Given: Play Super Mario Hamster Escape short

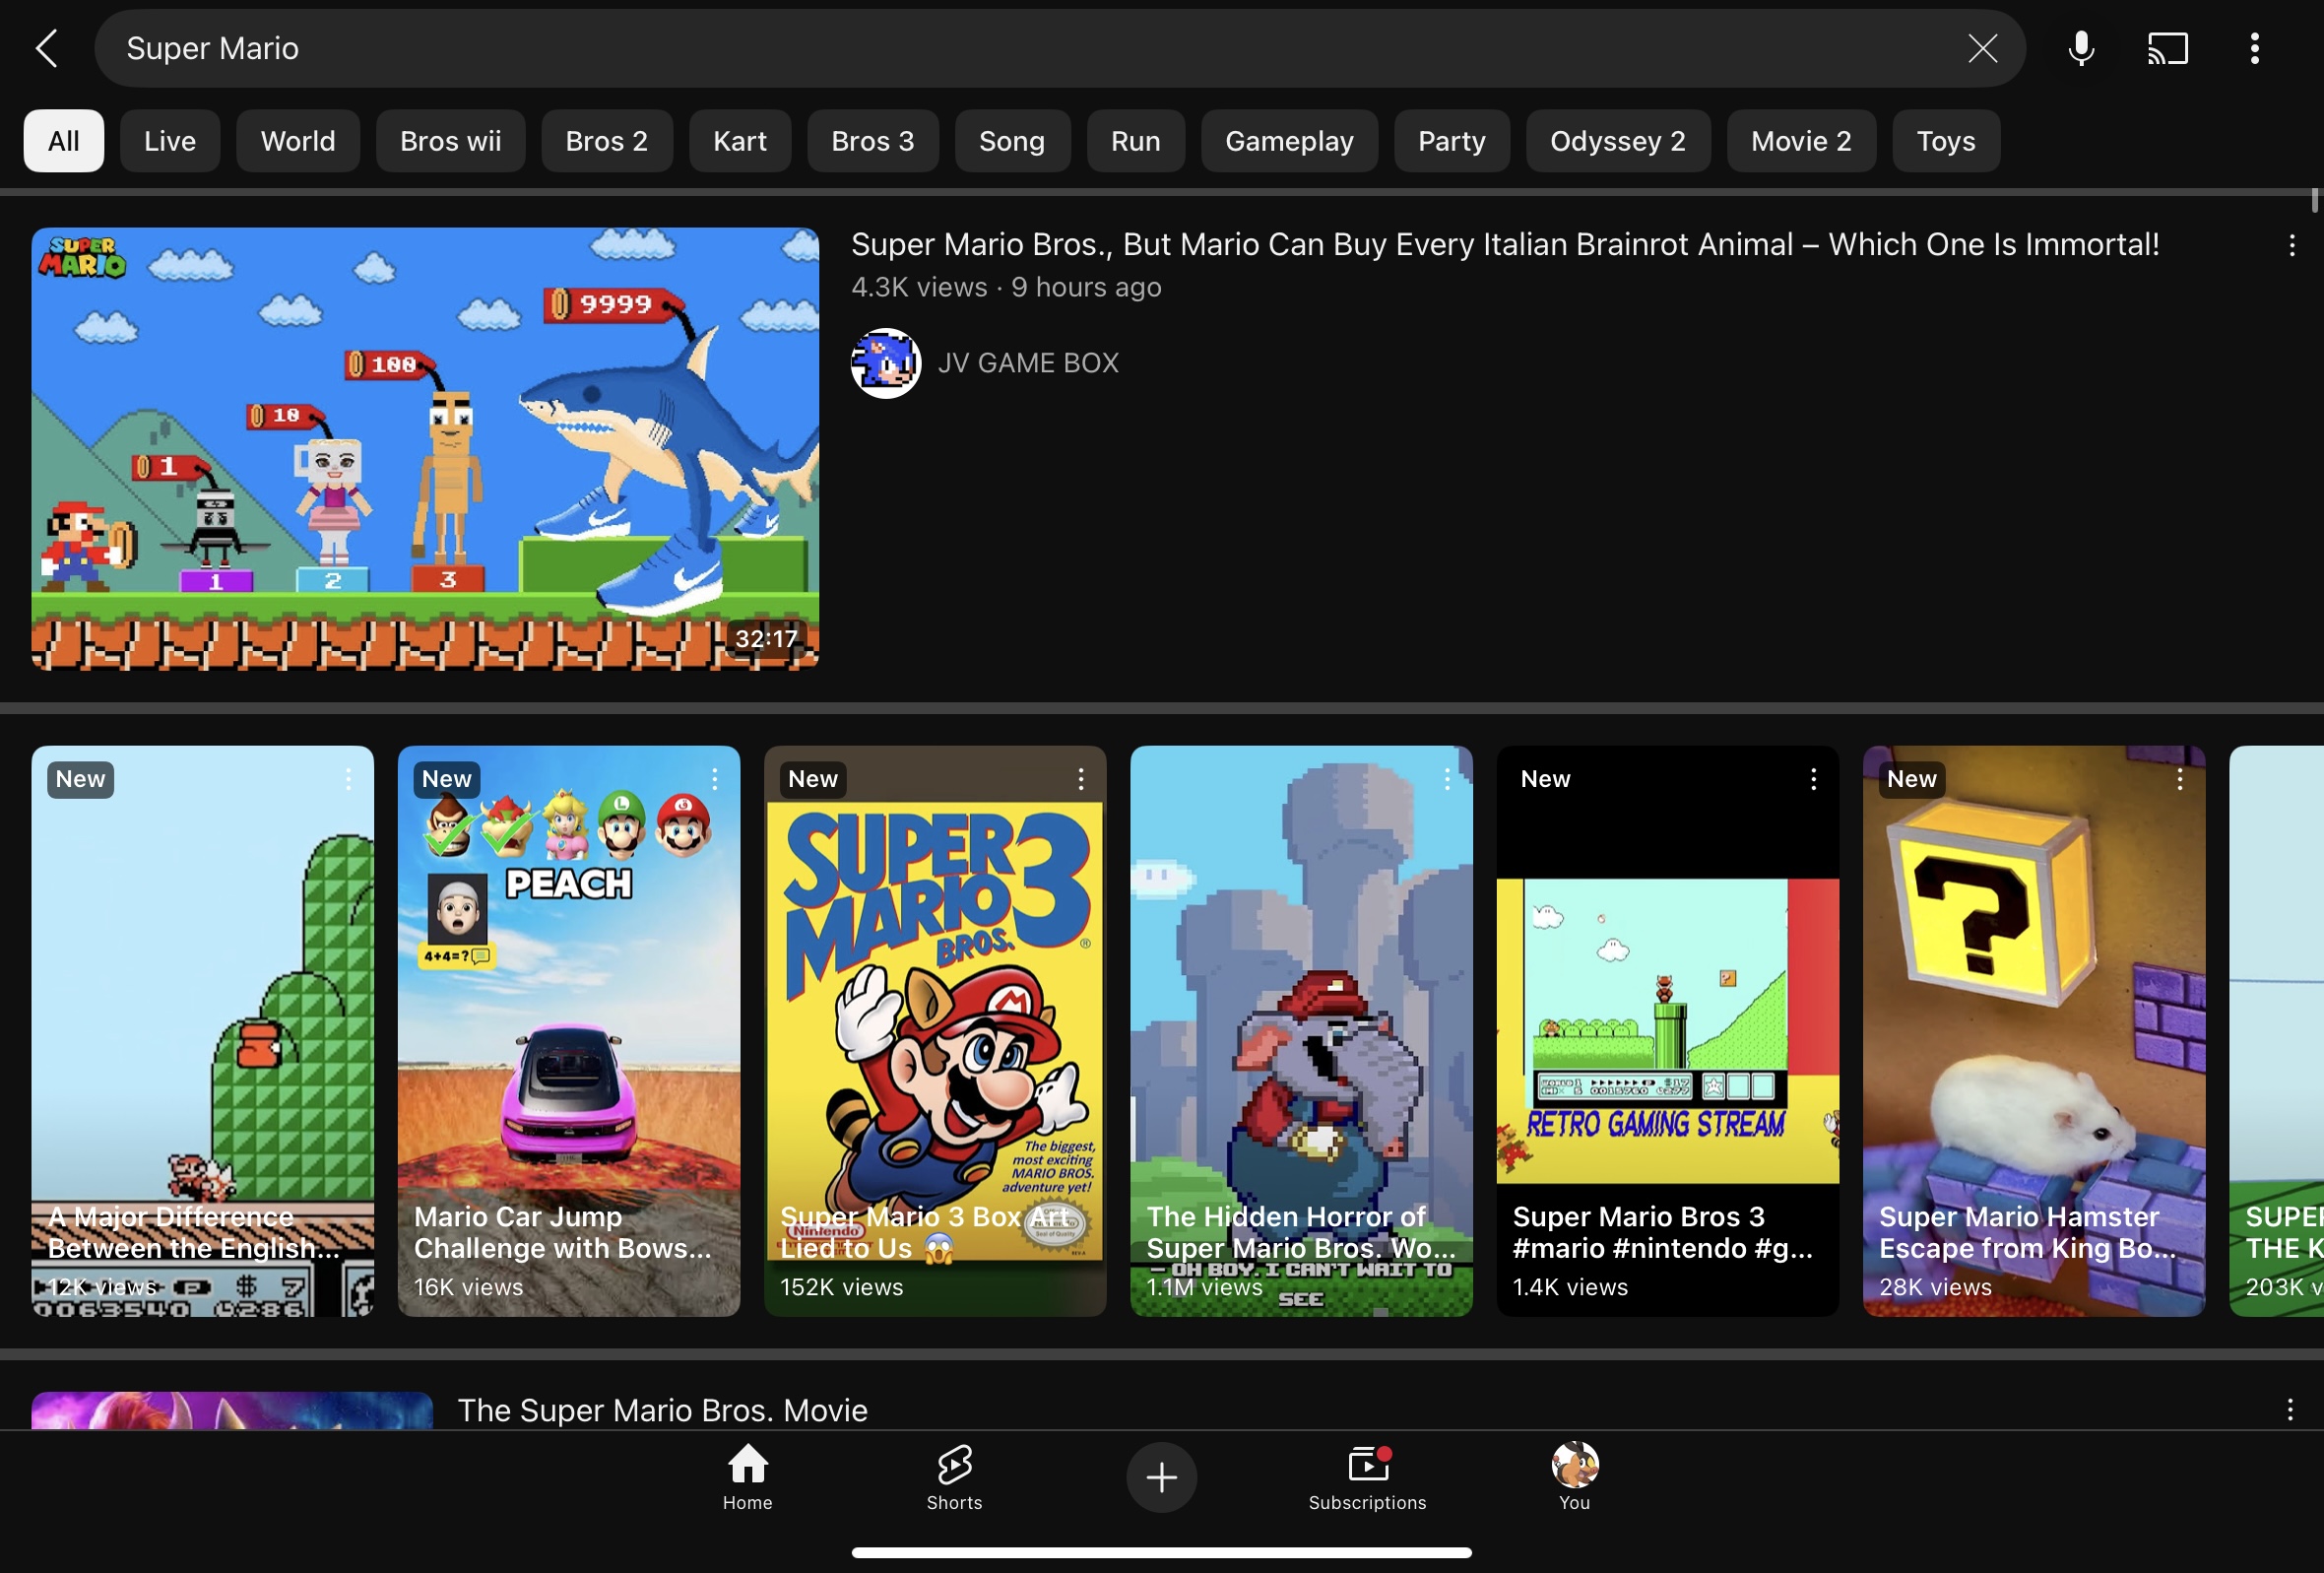Looking at the screenshot, I should tap(2034, 1031).
